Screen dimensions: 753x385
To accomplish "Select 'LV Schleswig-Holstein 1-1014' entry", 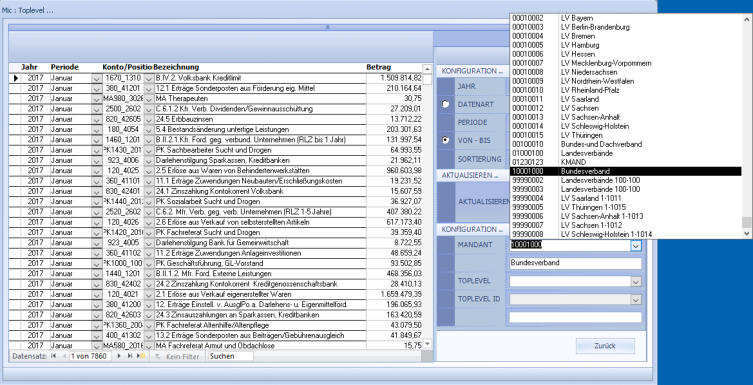I will pyautogui.click(x=626, y=234).
